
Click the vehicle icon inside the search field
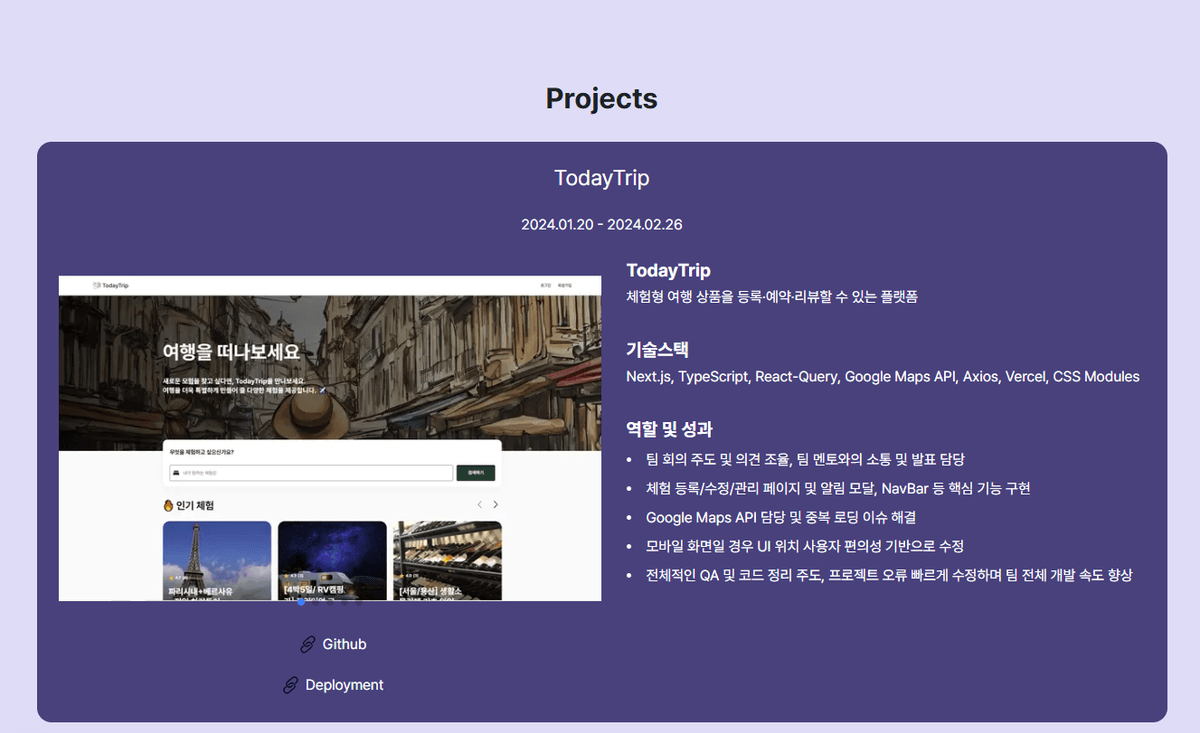pyautogui.click(x=175, y=471)
